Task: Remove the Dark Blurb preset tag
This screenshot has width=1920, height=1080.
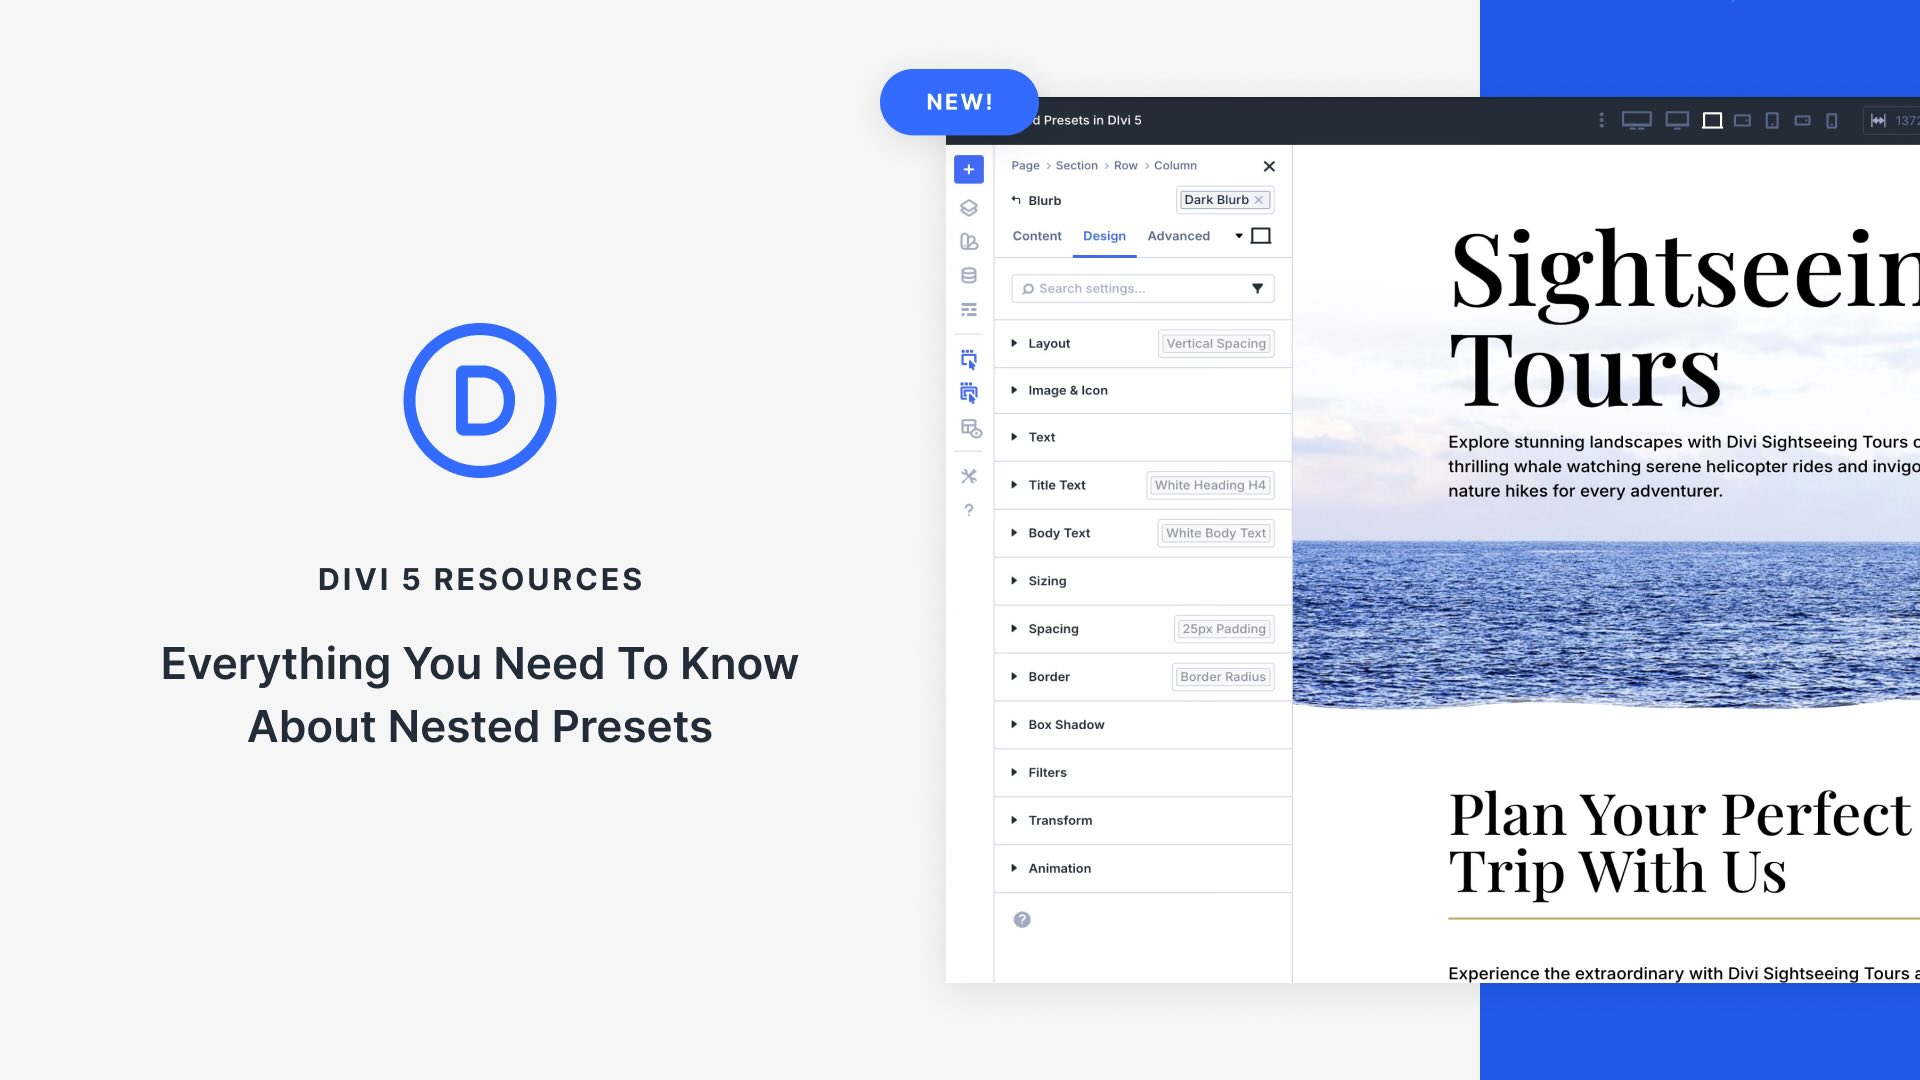Action: click(1259, 200)
